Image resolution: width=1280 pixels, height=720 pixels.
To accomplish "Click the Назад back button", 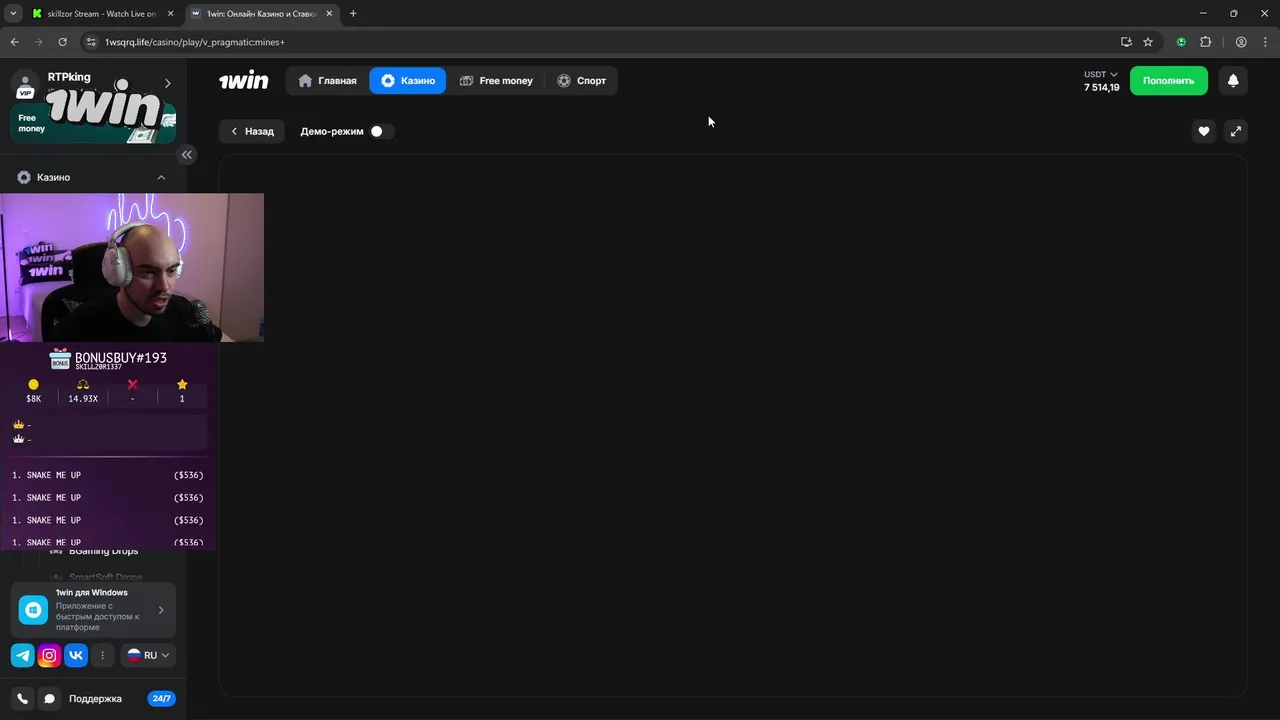I will point(252,131).
